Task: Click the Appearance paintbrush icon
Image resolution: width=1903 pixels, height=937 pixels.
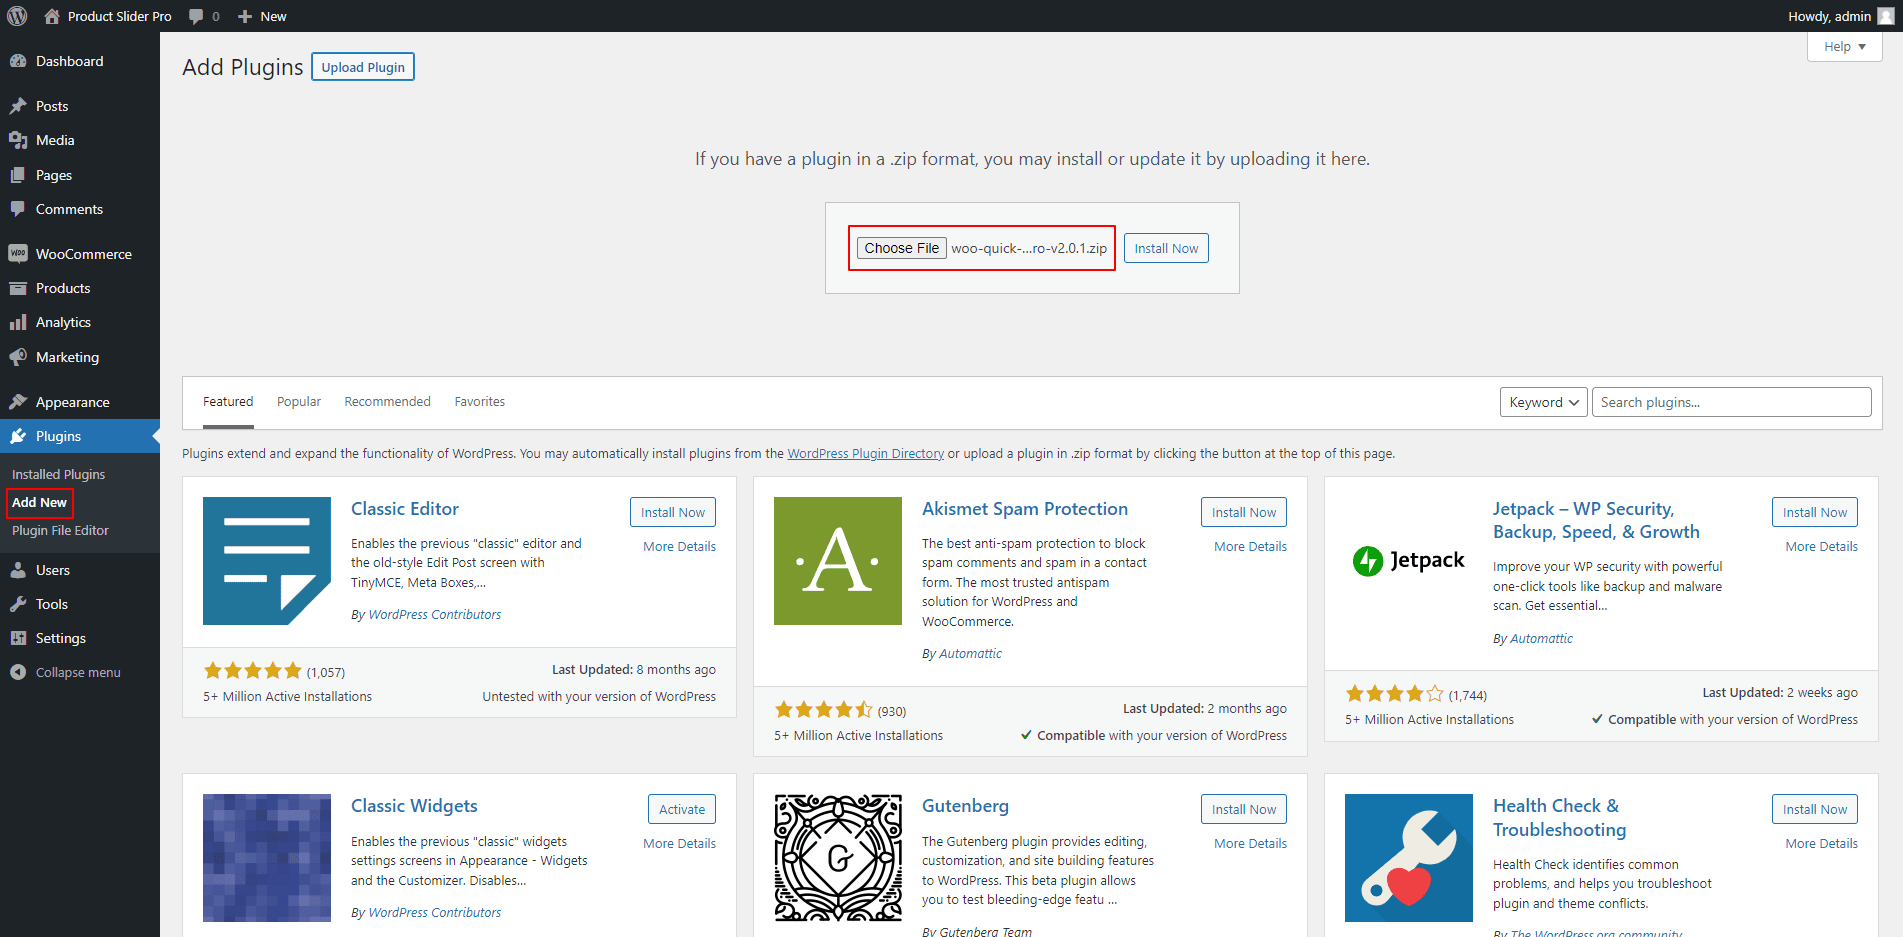Action: 18,402
